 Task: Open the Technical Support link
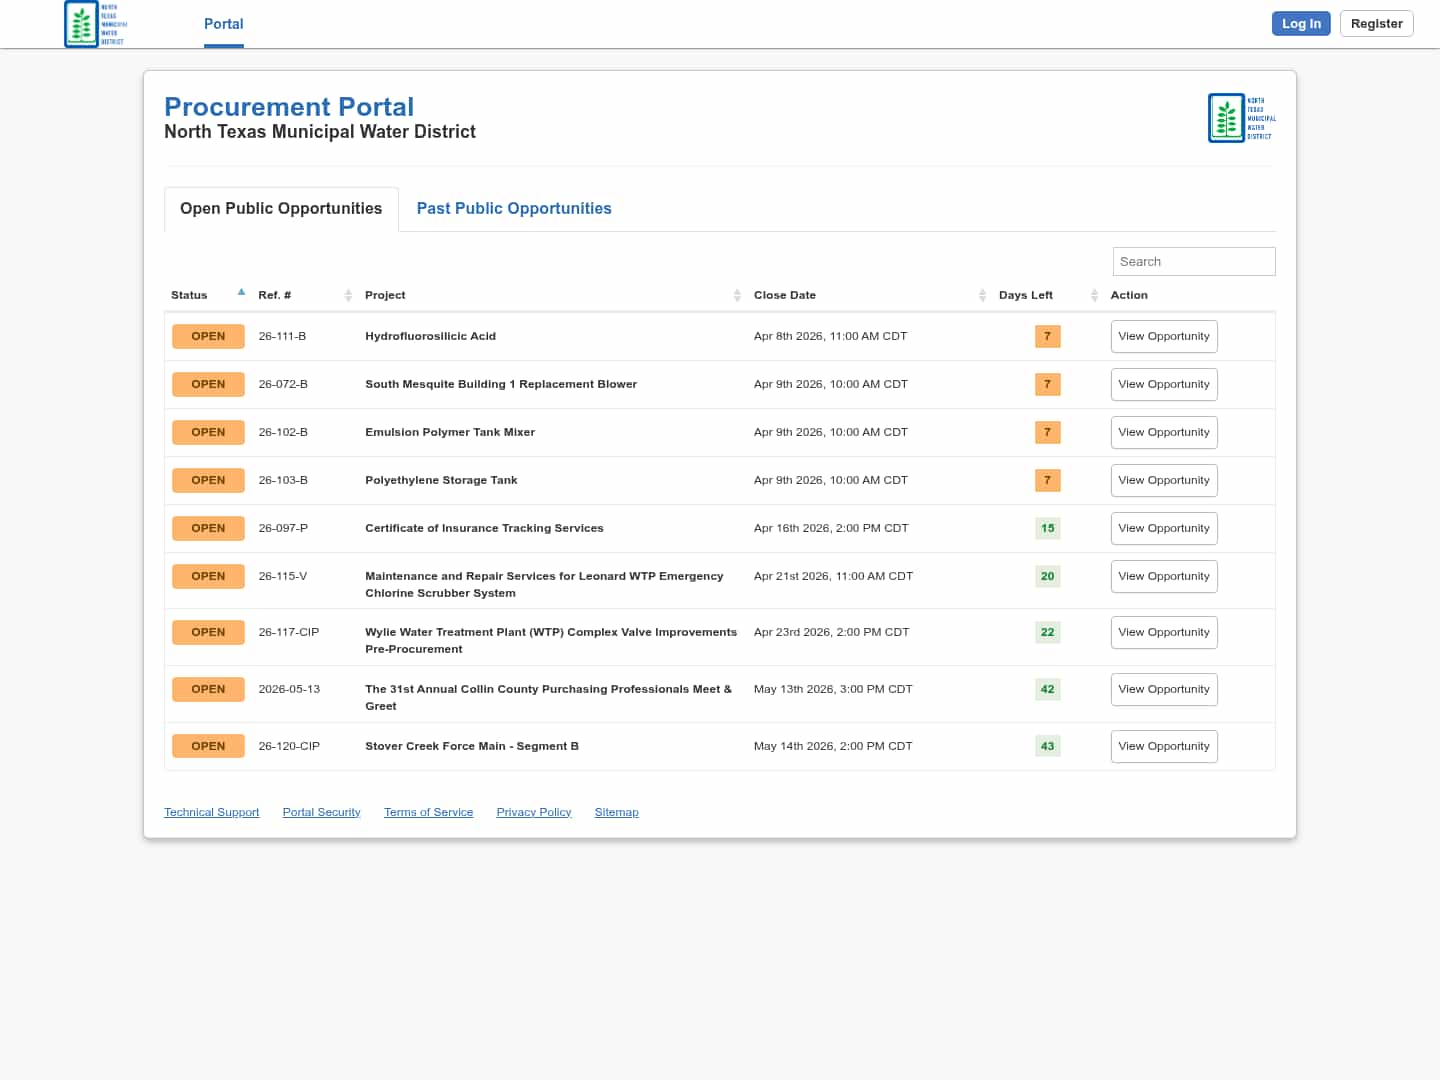click(211, 812)
